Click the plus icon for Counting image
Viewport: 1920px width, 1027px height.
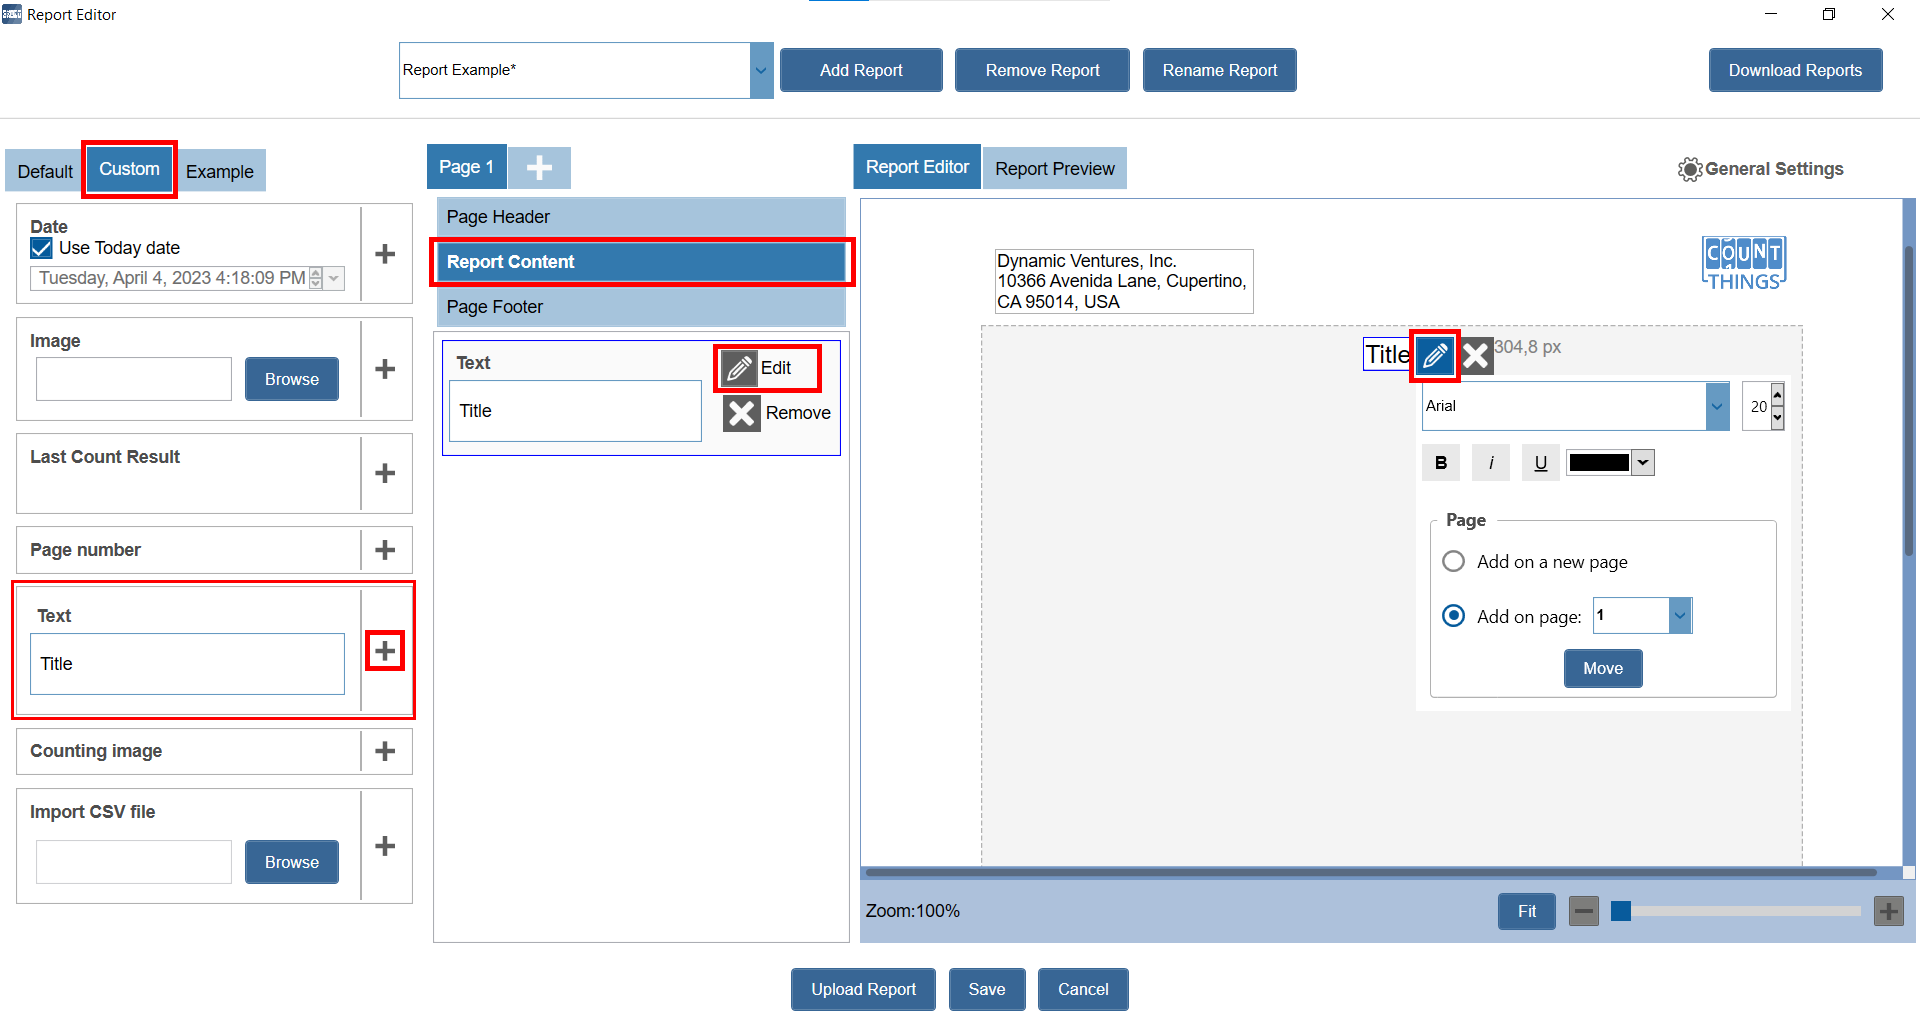pyautogui.click(x=385, y=751)
